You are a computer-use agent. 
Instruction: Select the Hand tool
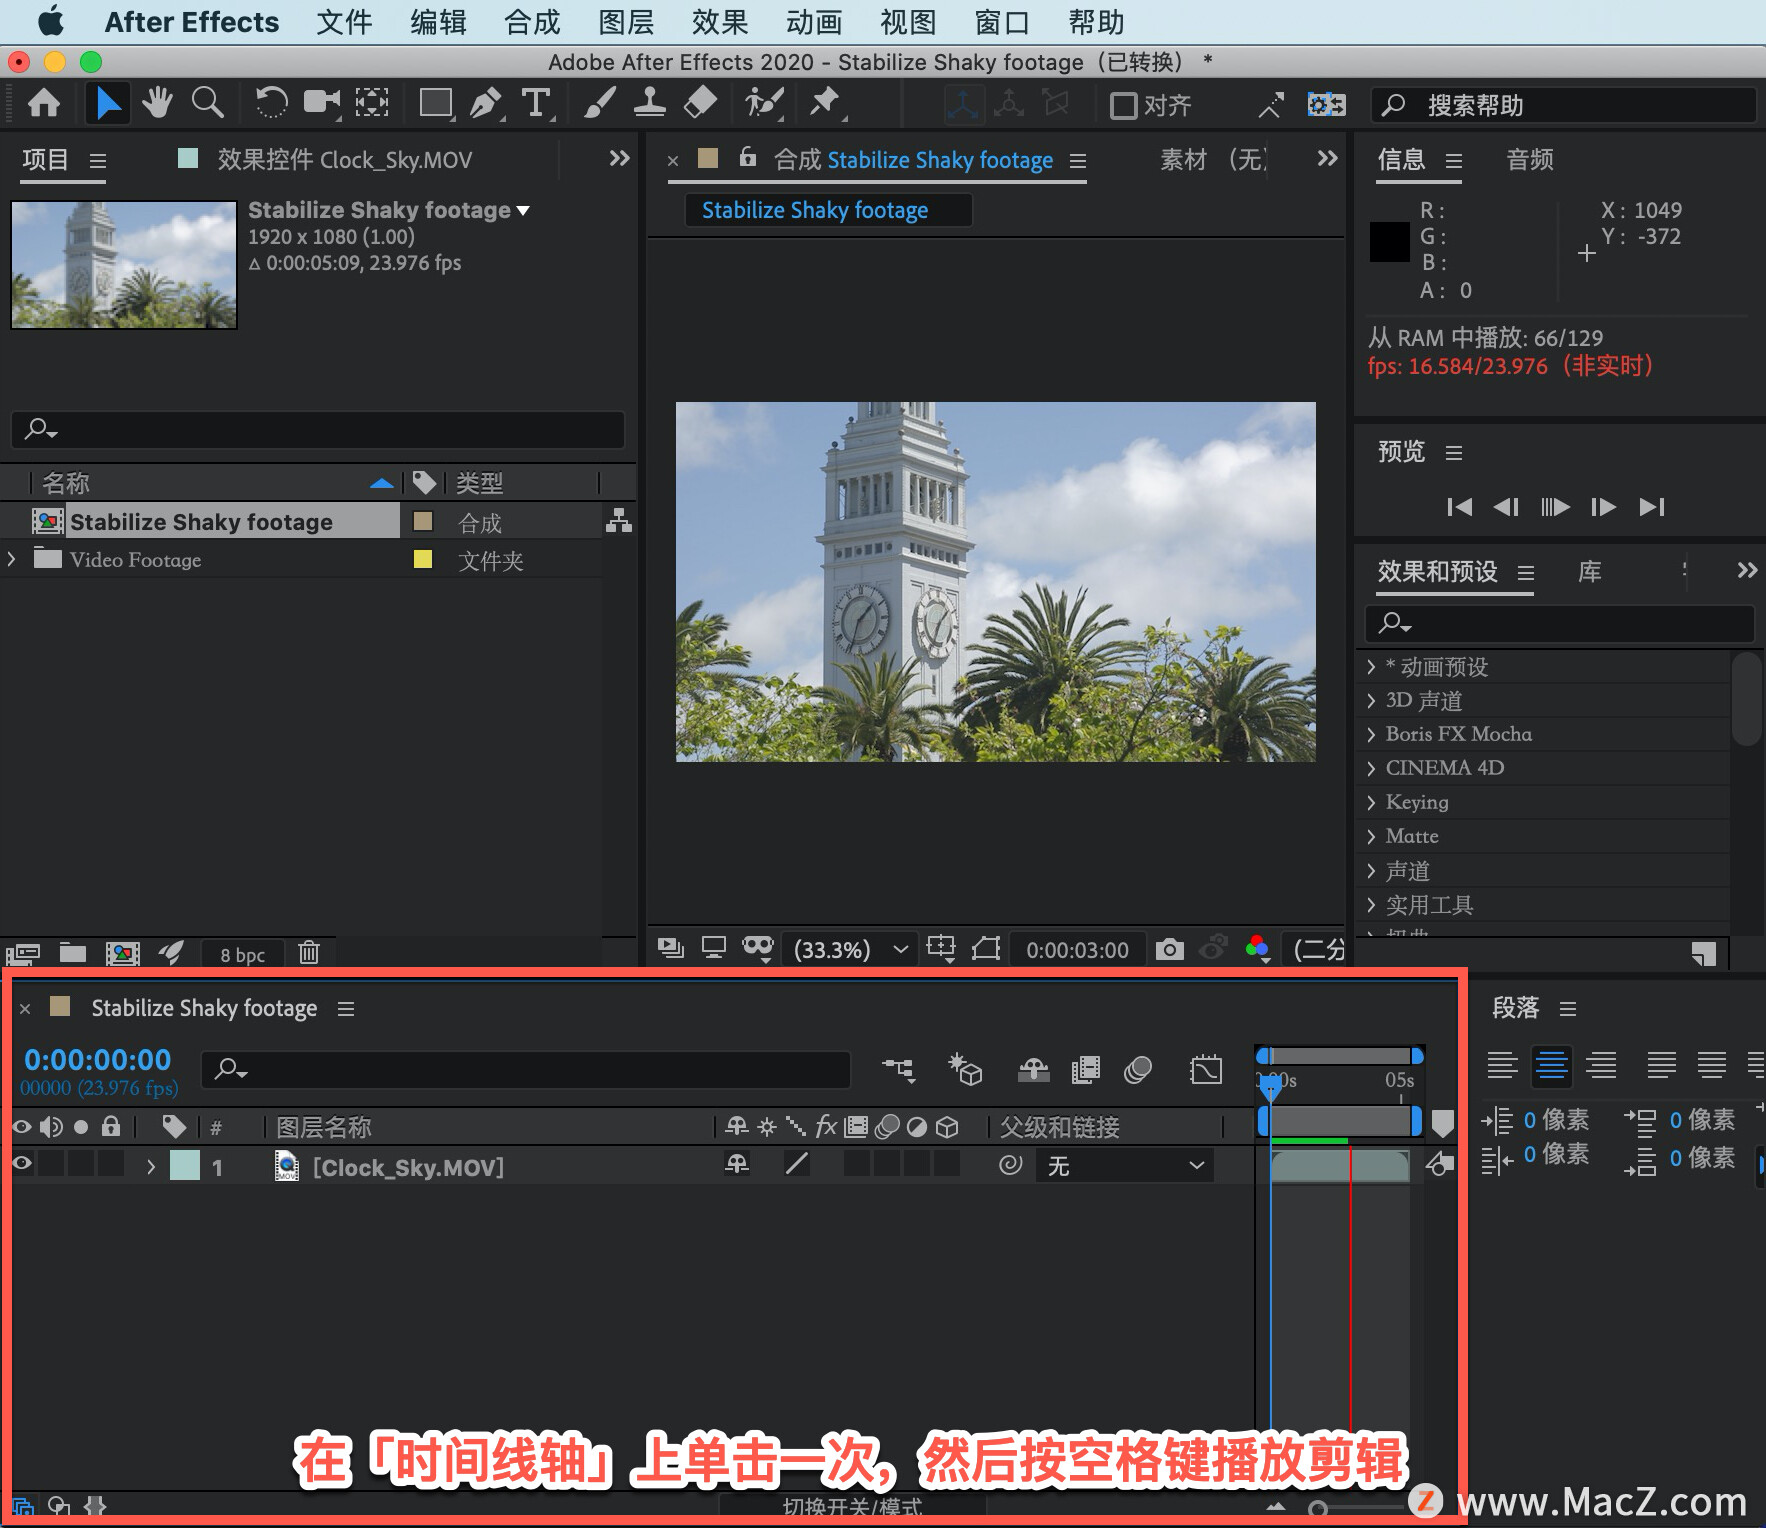pyautogui.click(x=157, y=103)
